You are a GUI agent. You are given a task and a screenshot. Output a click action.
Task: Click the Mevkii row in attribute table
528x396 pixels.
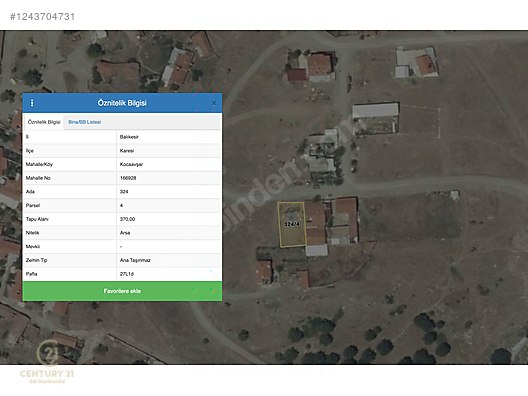tap(122, 246)
